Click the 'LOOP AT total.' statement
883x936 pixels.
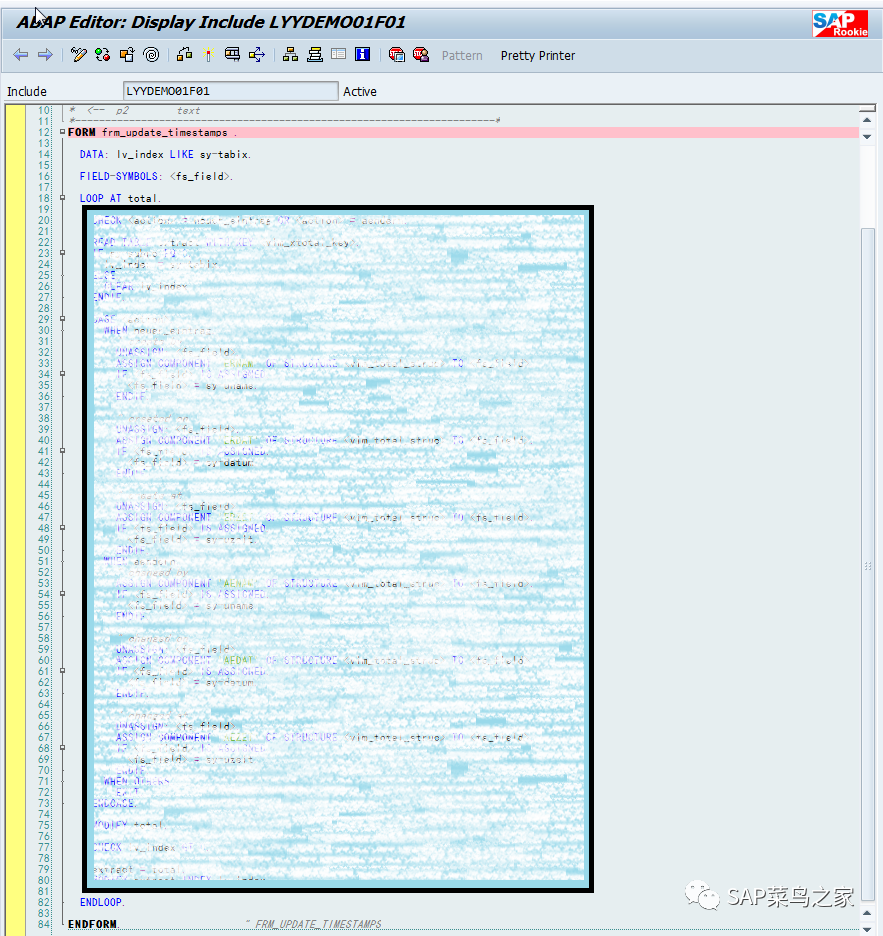tap(120, 198)
